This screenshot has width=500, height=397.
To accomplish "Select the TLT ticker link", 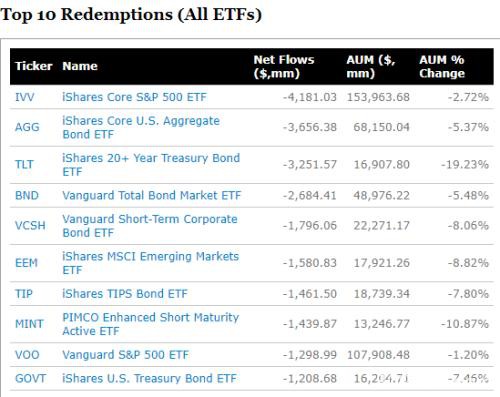I will tap(24, 164).
